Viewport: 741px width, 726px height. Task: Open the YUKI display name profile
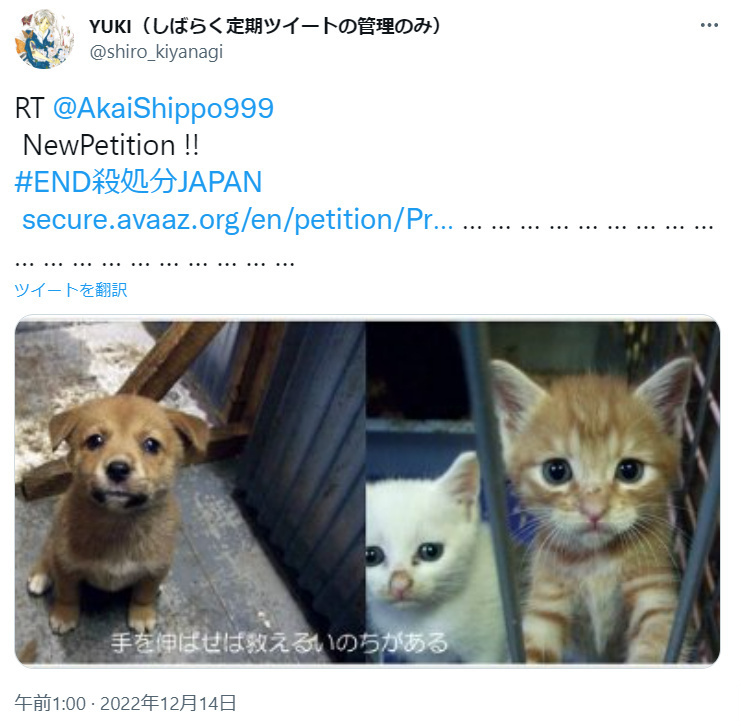[x=265, y=26]
